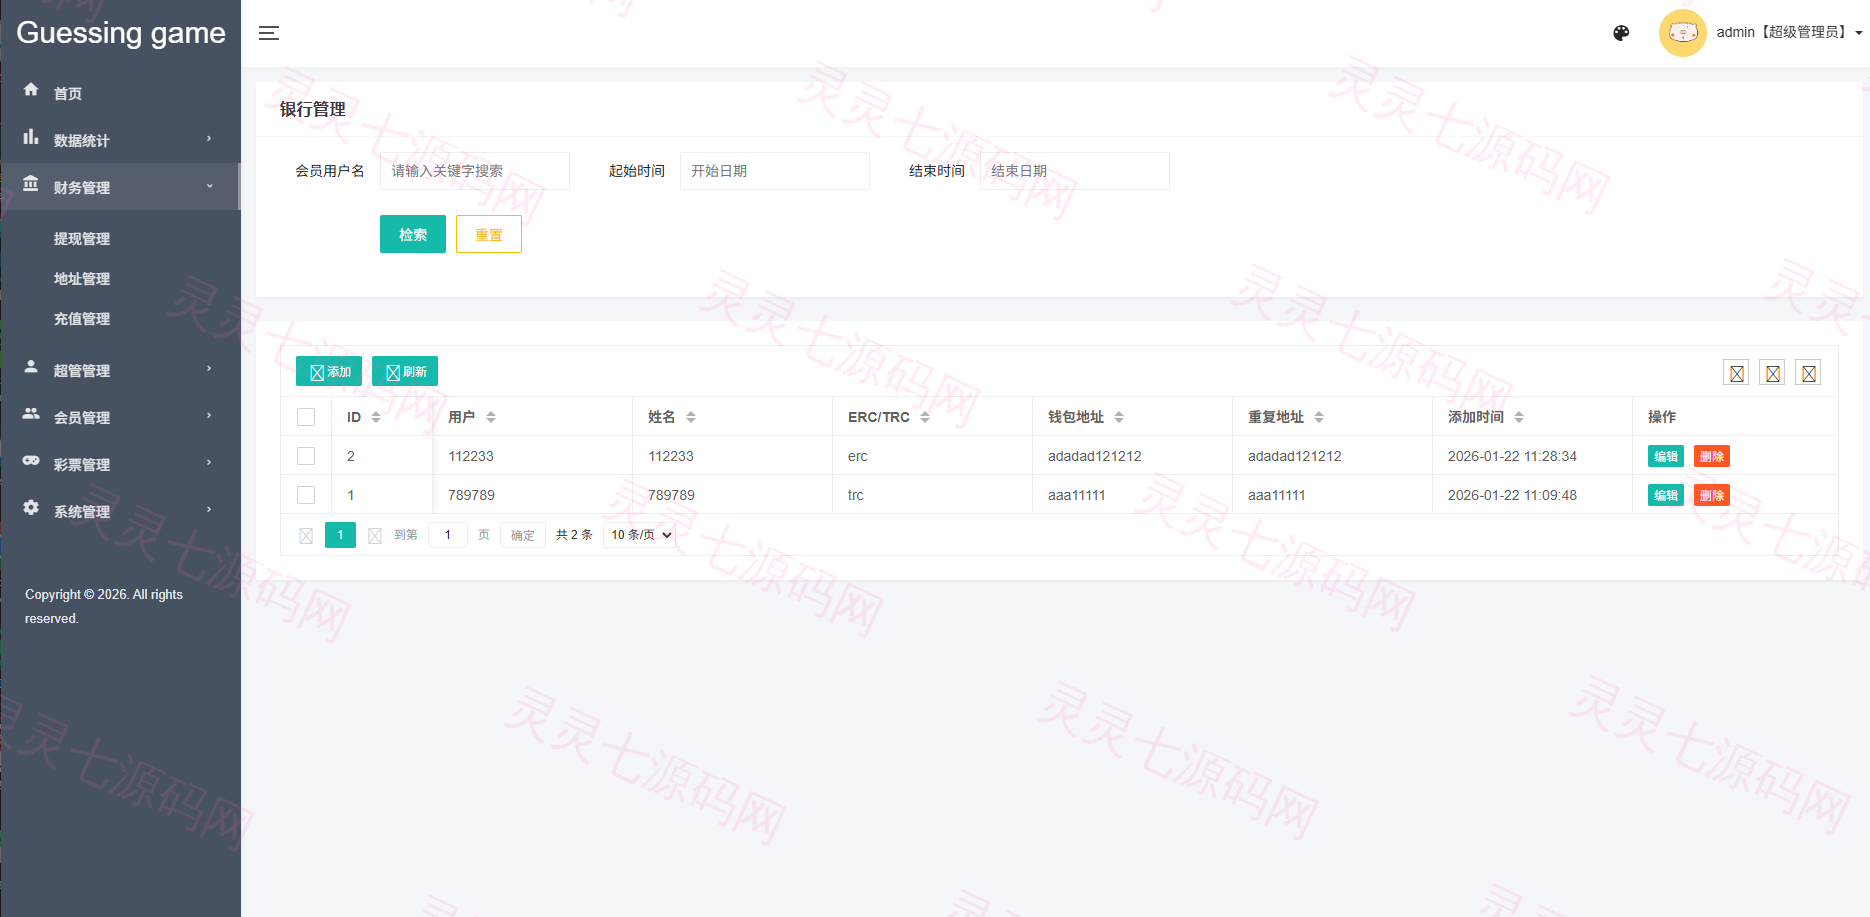
Task: Click the 重置 reset button
Action: tap(489, 234)
